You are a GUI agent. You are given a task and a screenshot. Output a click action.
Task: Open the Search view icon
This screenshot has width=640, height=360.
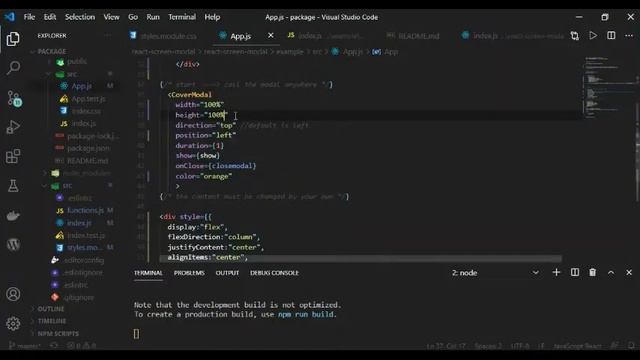(13, 68)
